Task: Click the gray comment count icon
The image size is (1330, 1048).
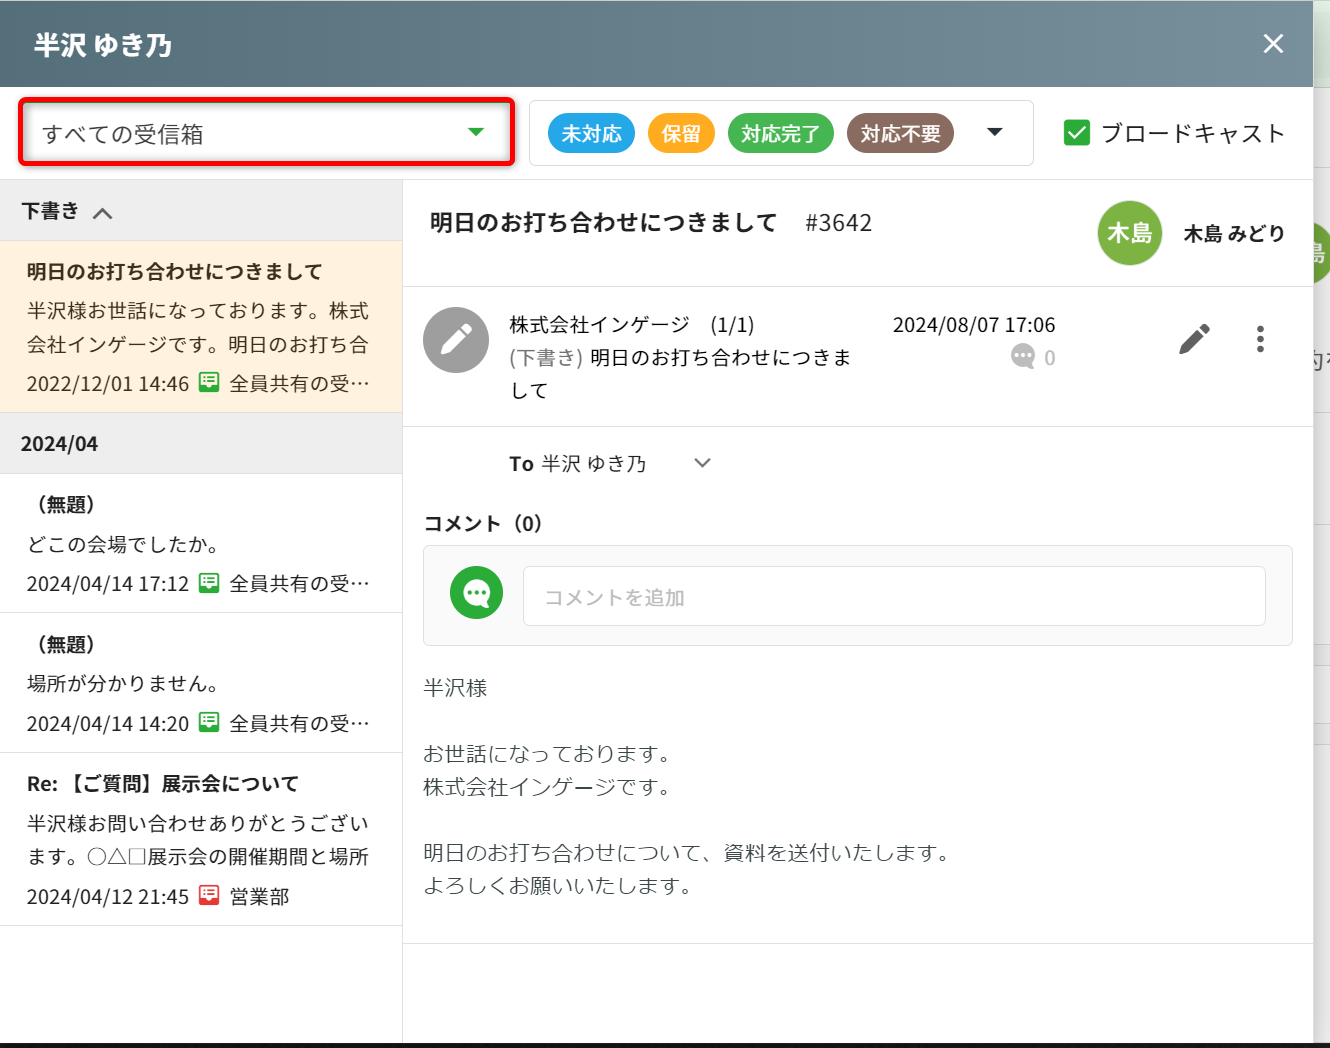Action: (x=1022, y=357)
